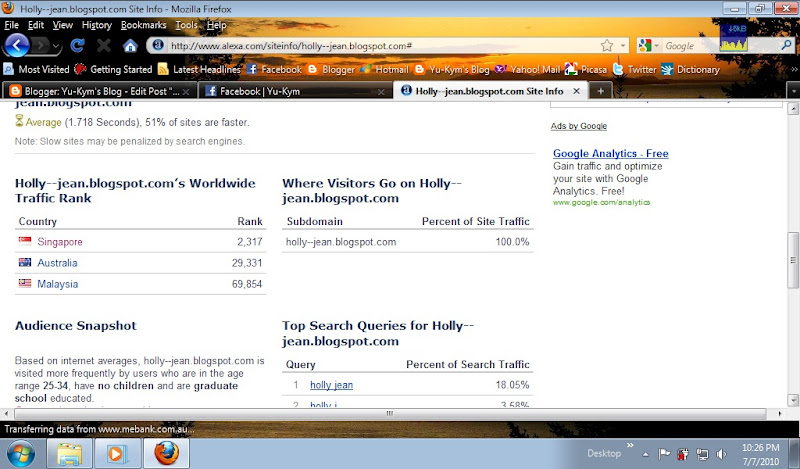Click the Forward navigation arrow
Screen dimensions: 800x469
41,46
